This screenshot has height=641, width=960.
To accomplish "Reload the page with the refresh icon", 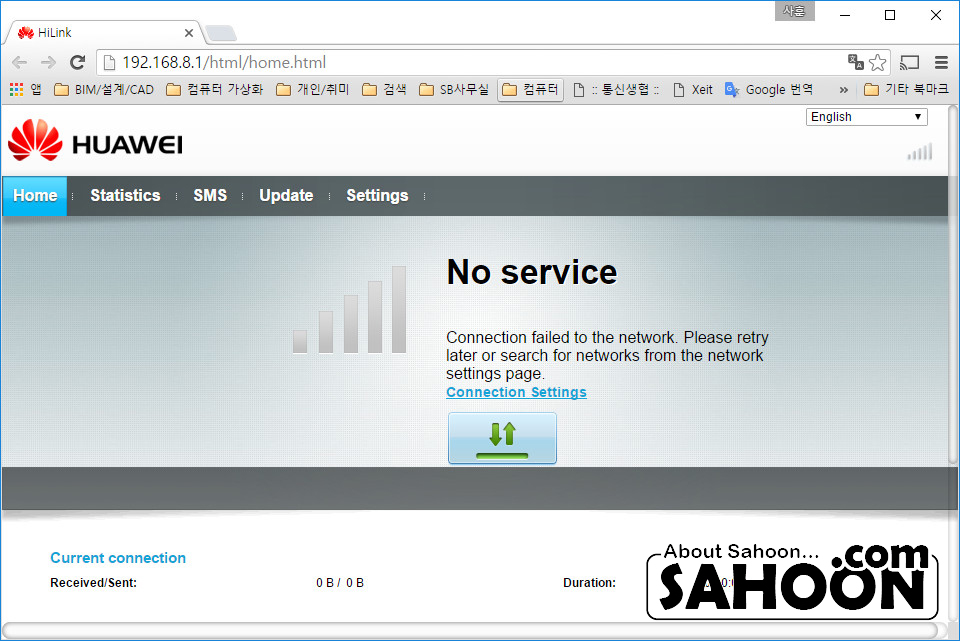I will (77, 62).
